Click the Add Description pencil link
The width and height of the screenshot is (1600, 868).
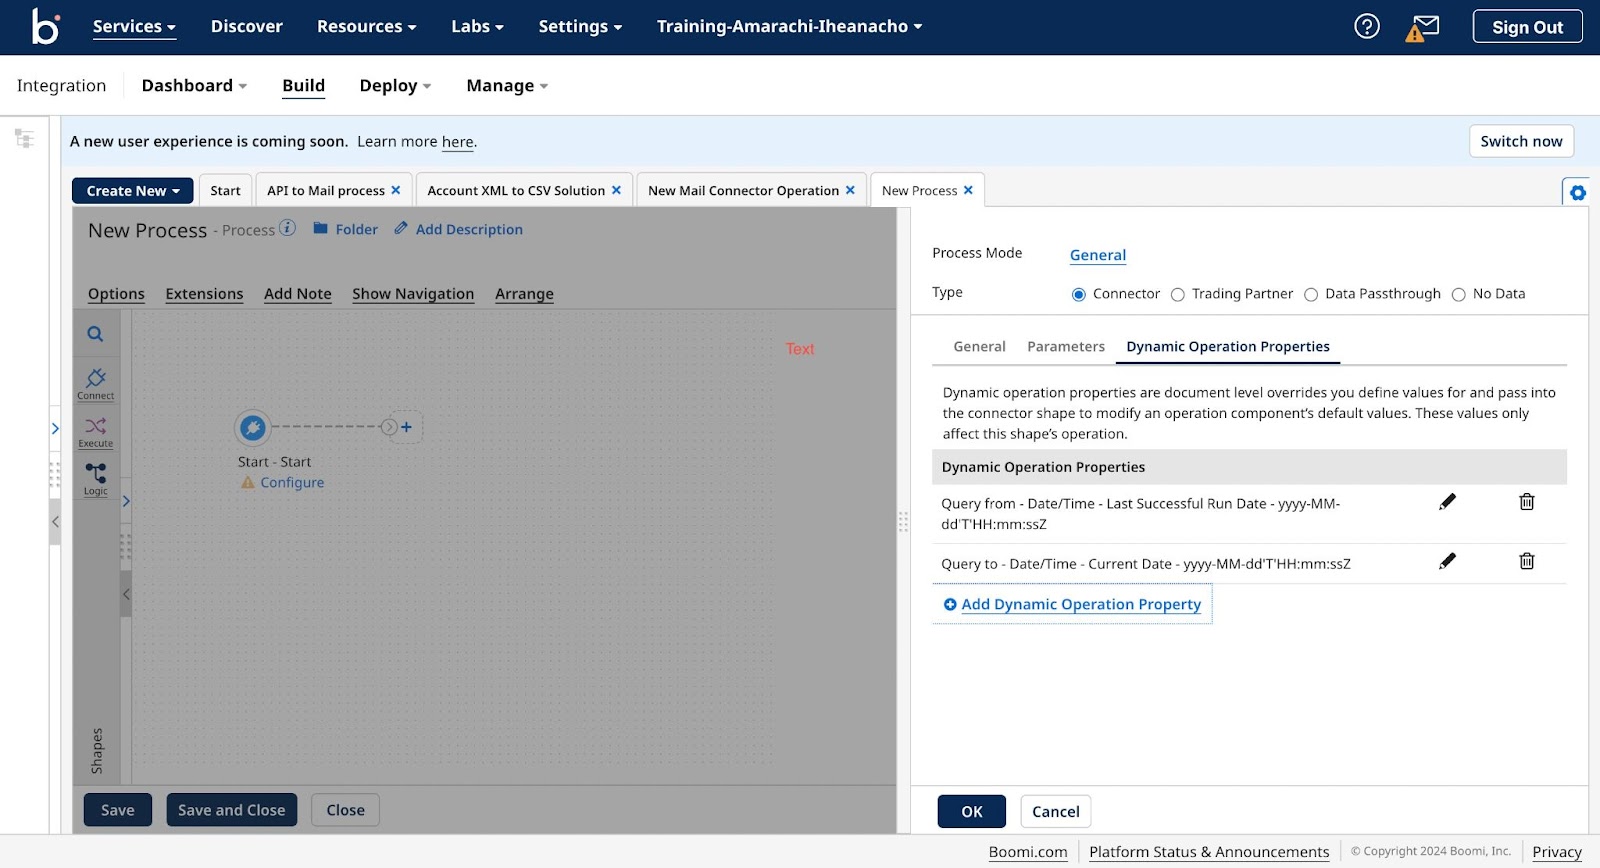(458, 229)
